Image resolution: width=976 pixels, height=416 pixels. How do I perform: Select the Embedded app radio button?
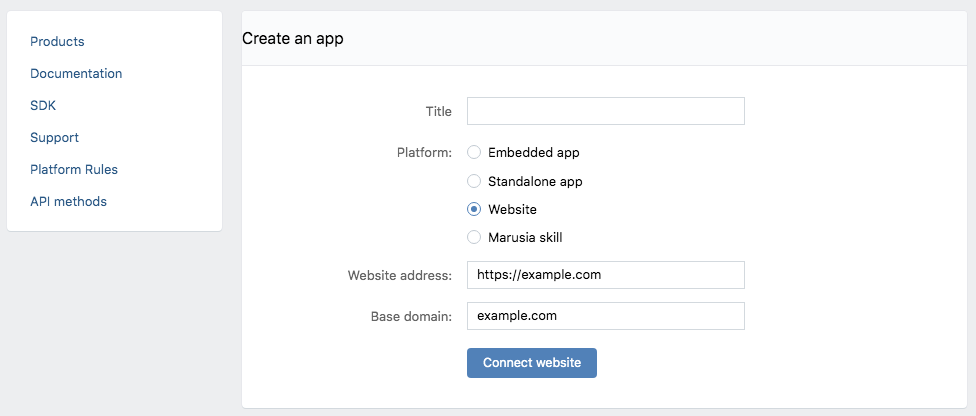(x=474, y=152)
